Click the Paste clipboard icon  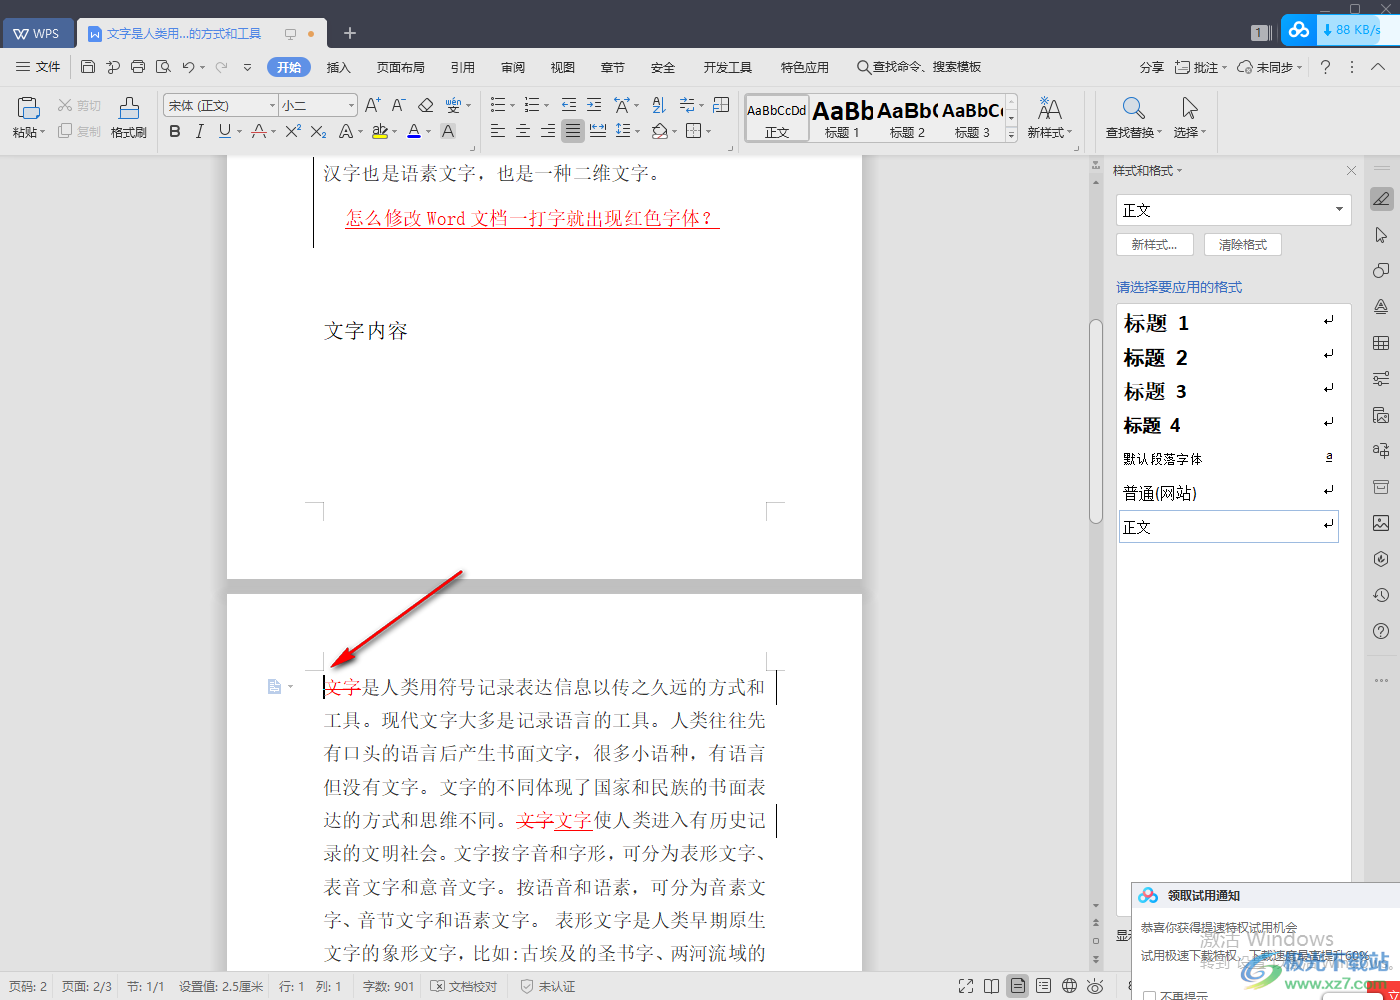tap(28, 107)
